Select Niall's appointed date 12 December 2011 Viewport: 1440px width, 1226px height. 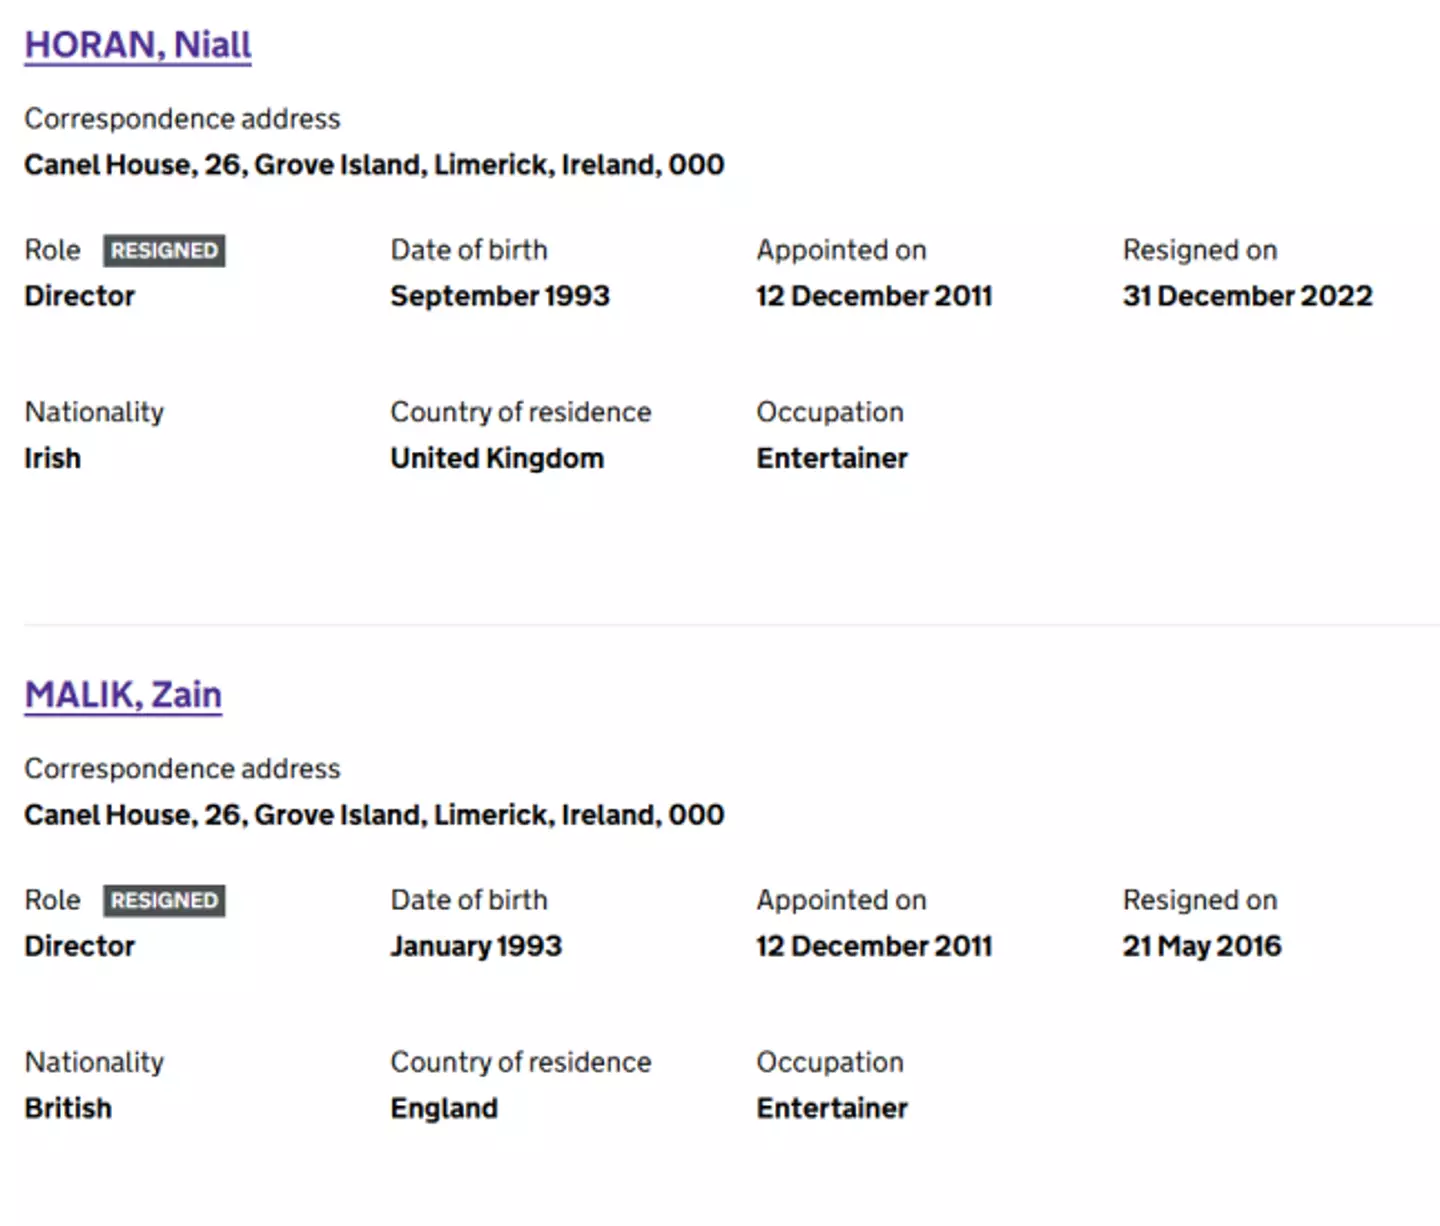(874, 296)
